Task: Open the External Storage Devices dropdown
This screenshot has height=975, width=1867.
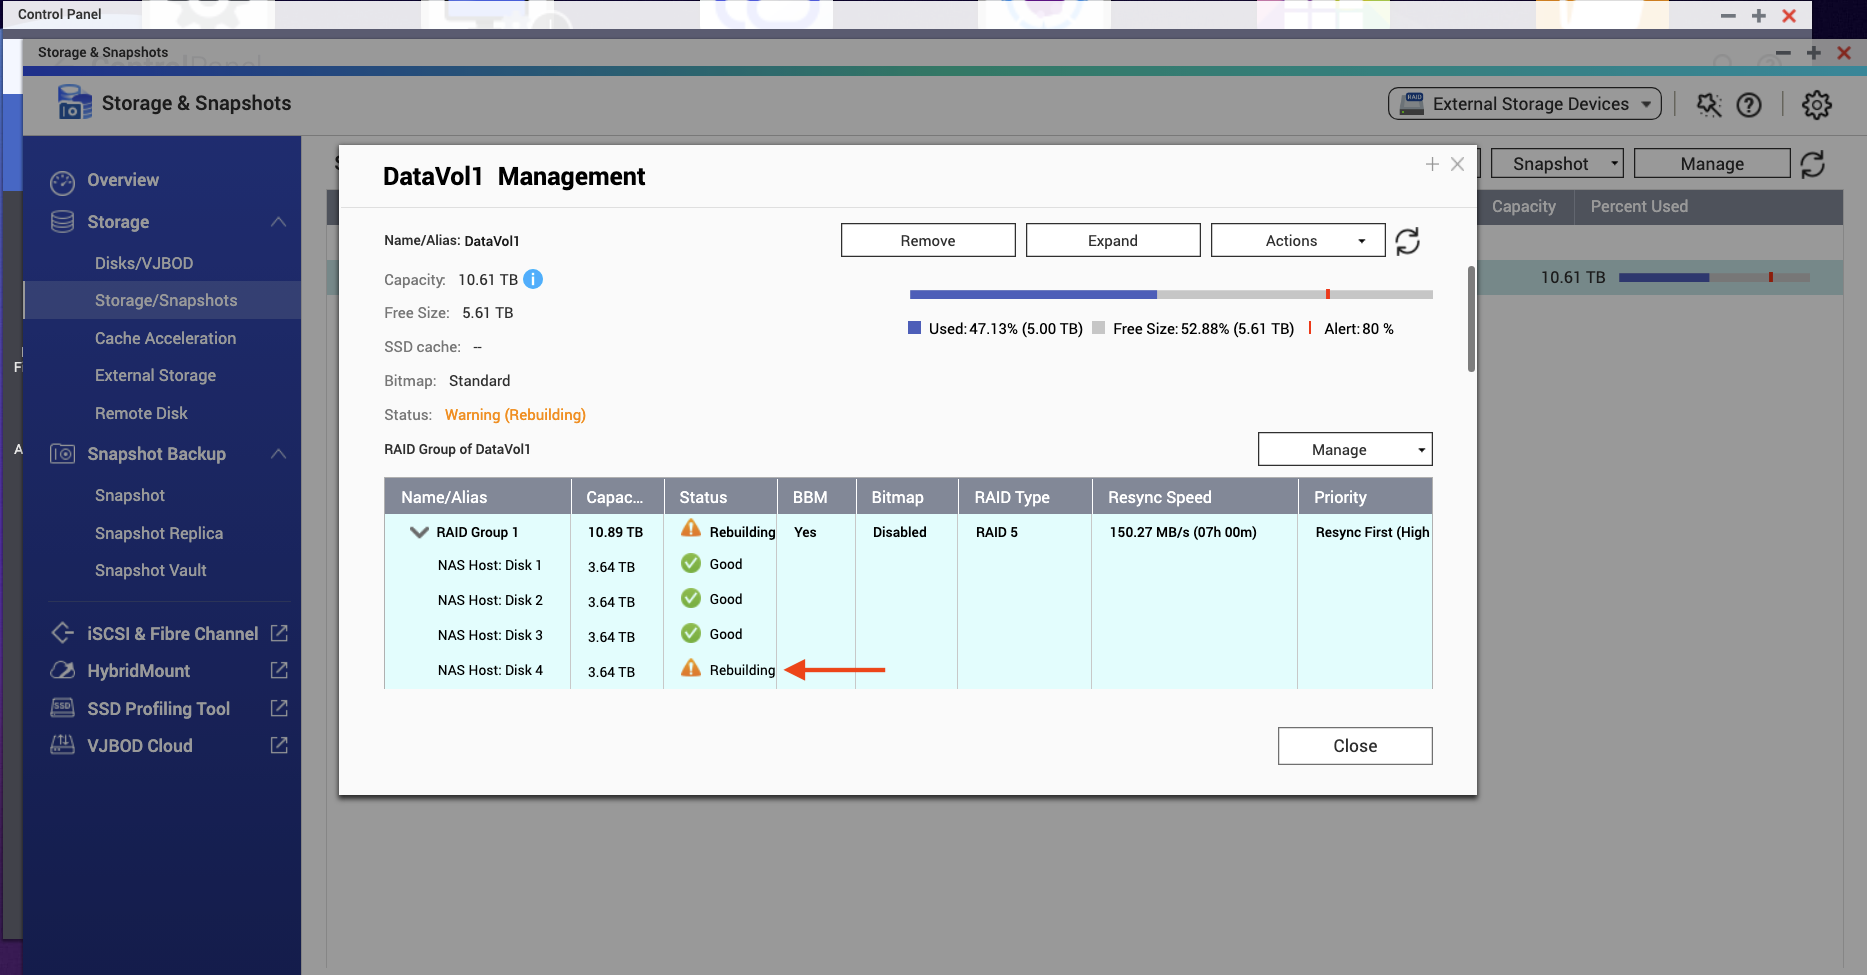Action: pos(1524,104)
